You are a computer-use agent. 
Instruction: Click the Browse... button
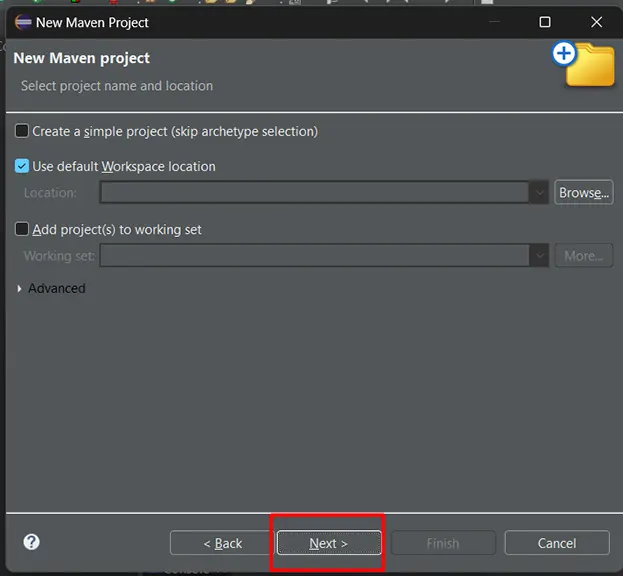pos(584,193)
